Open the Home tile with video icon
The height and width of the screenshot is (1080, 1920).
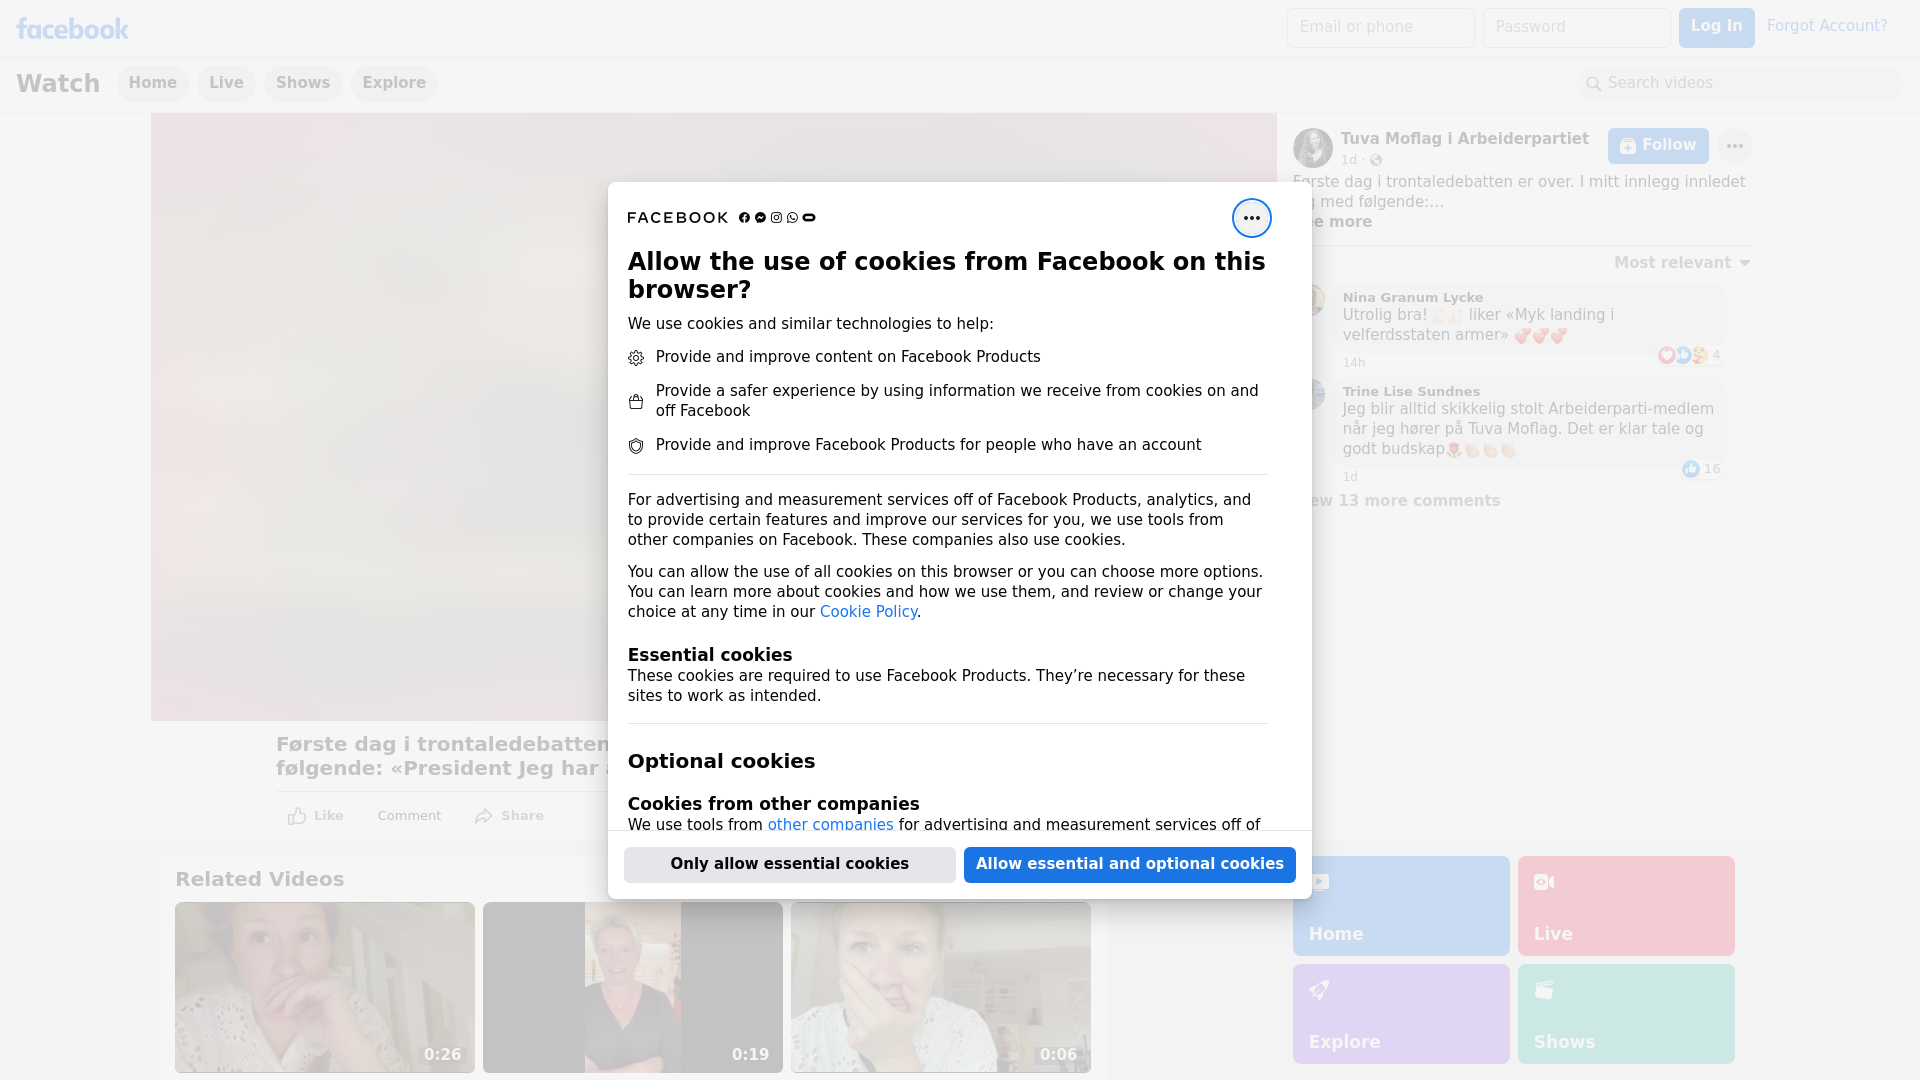click(1401, 906)
